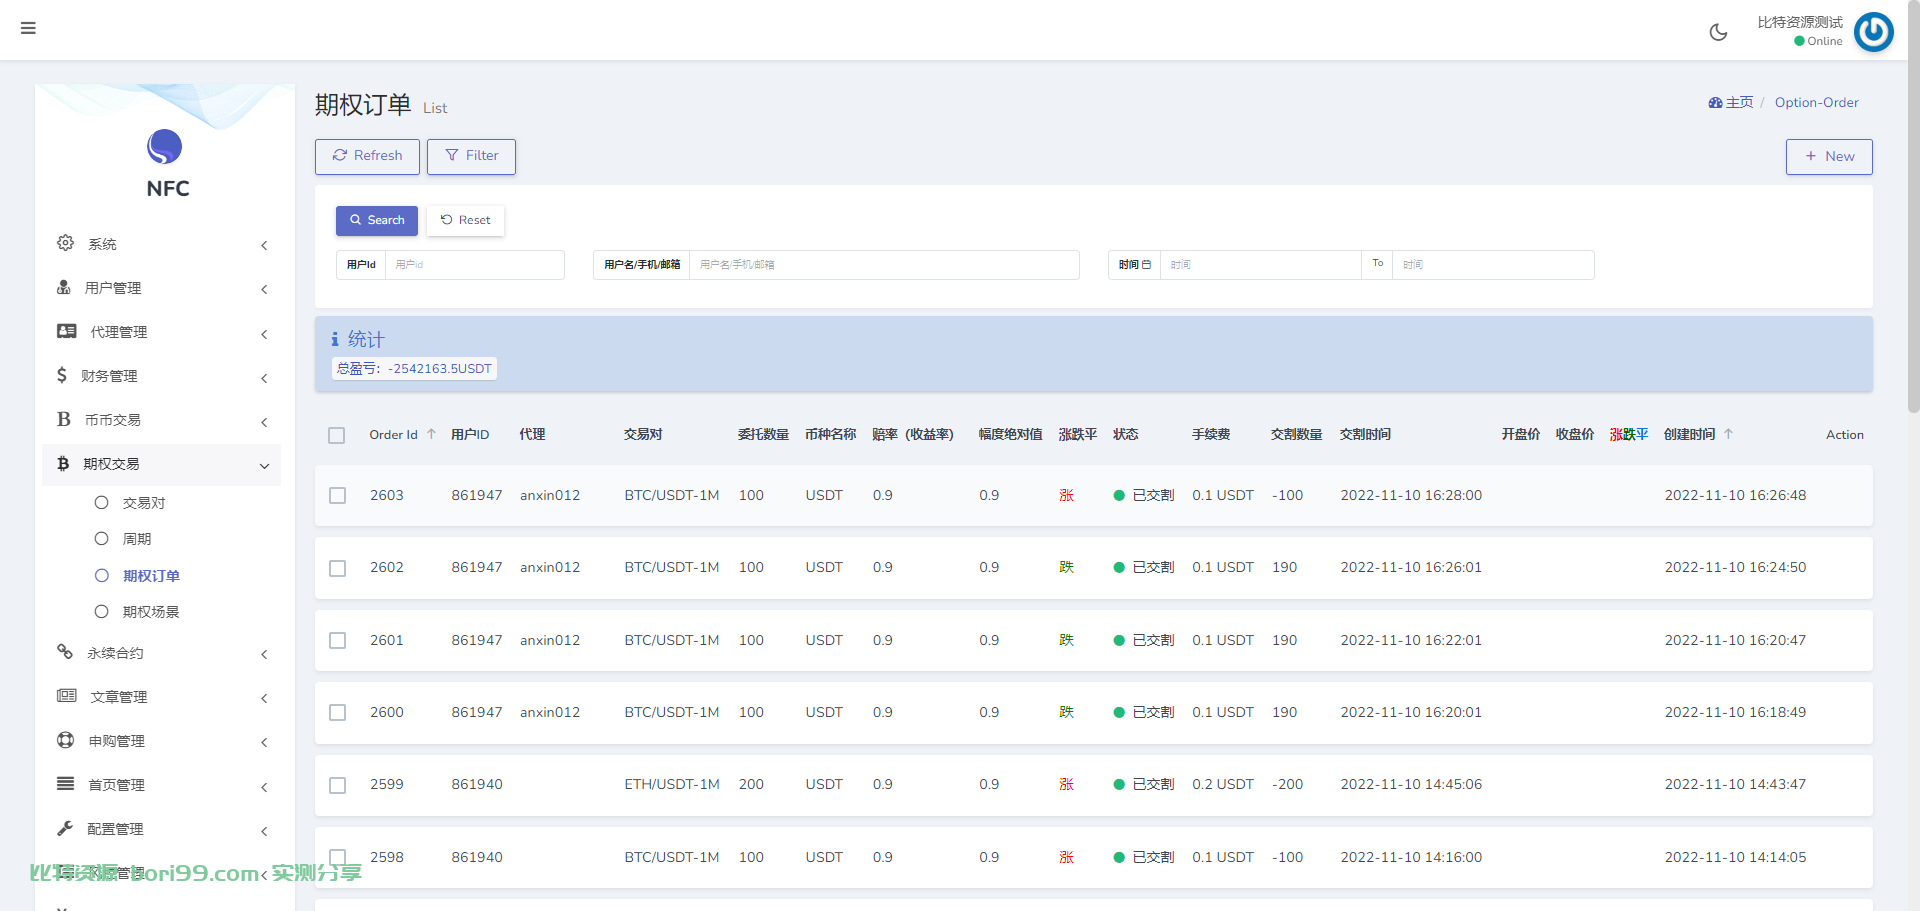The image size is (1920, 911).
Task: Check the box for order 2602
Action: pyautogui.click(x=338, y=568)
